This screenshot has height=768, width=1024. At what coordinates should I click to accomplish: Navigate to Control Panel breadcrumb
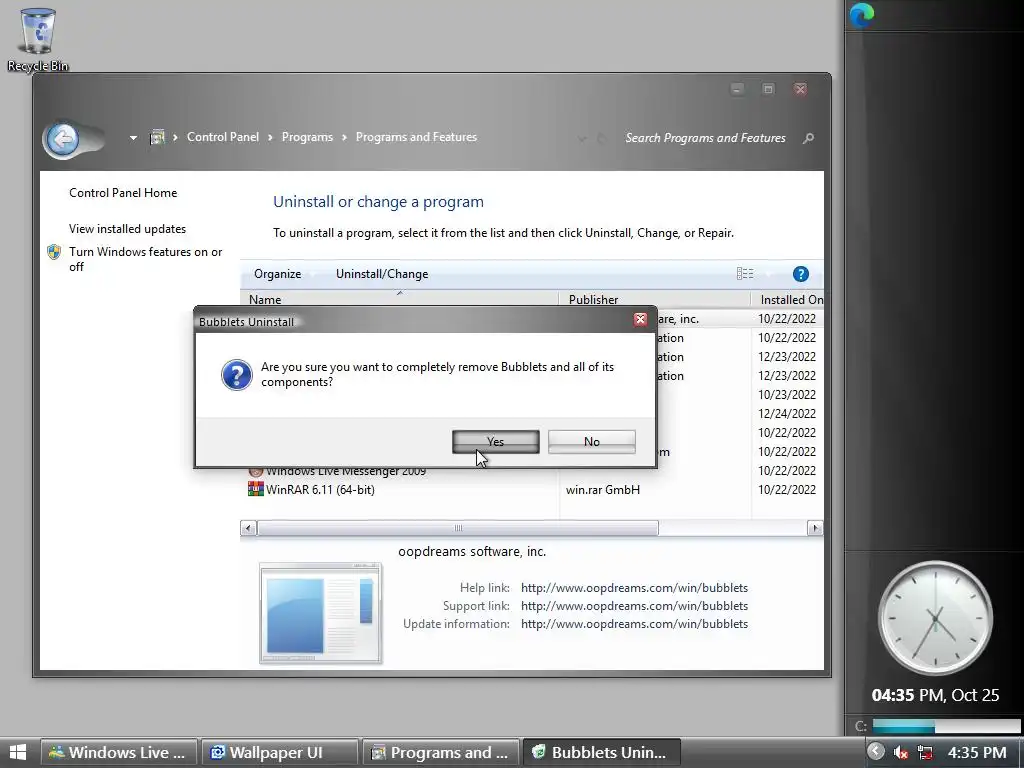[x=223, y=137]
